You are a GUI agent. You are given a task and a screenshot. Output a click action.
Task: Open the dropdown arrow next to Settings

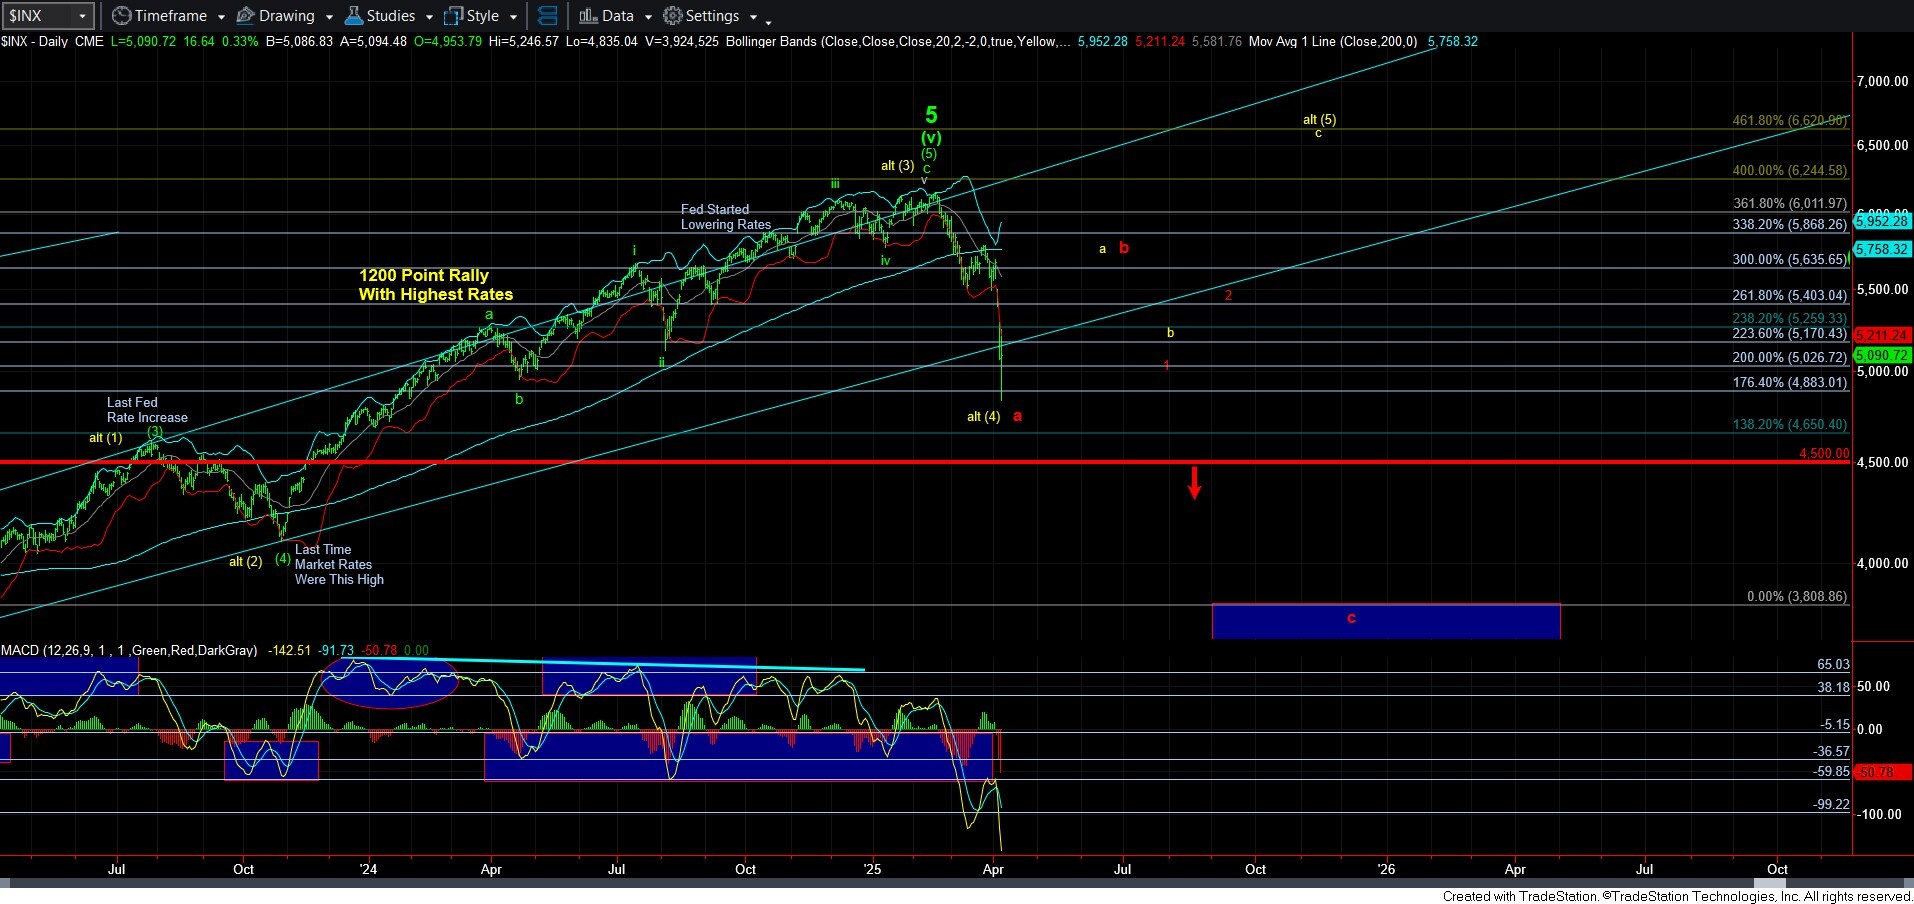(x=753, y=17)
